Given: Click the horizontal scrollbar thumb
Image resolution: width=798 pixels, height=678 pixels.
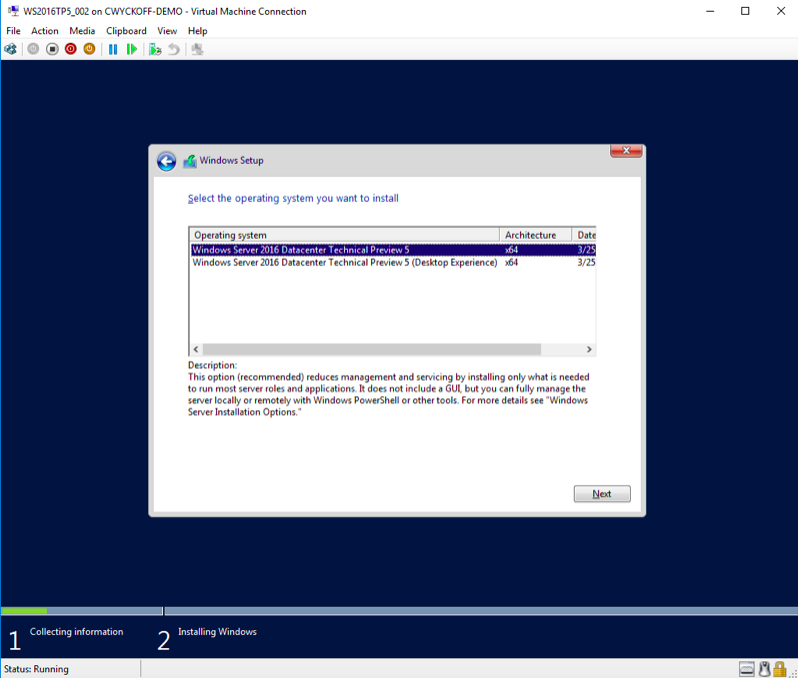Looking at the screenshot, I should click(x=372, y=349).
